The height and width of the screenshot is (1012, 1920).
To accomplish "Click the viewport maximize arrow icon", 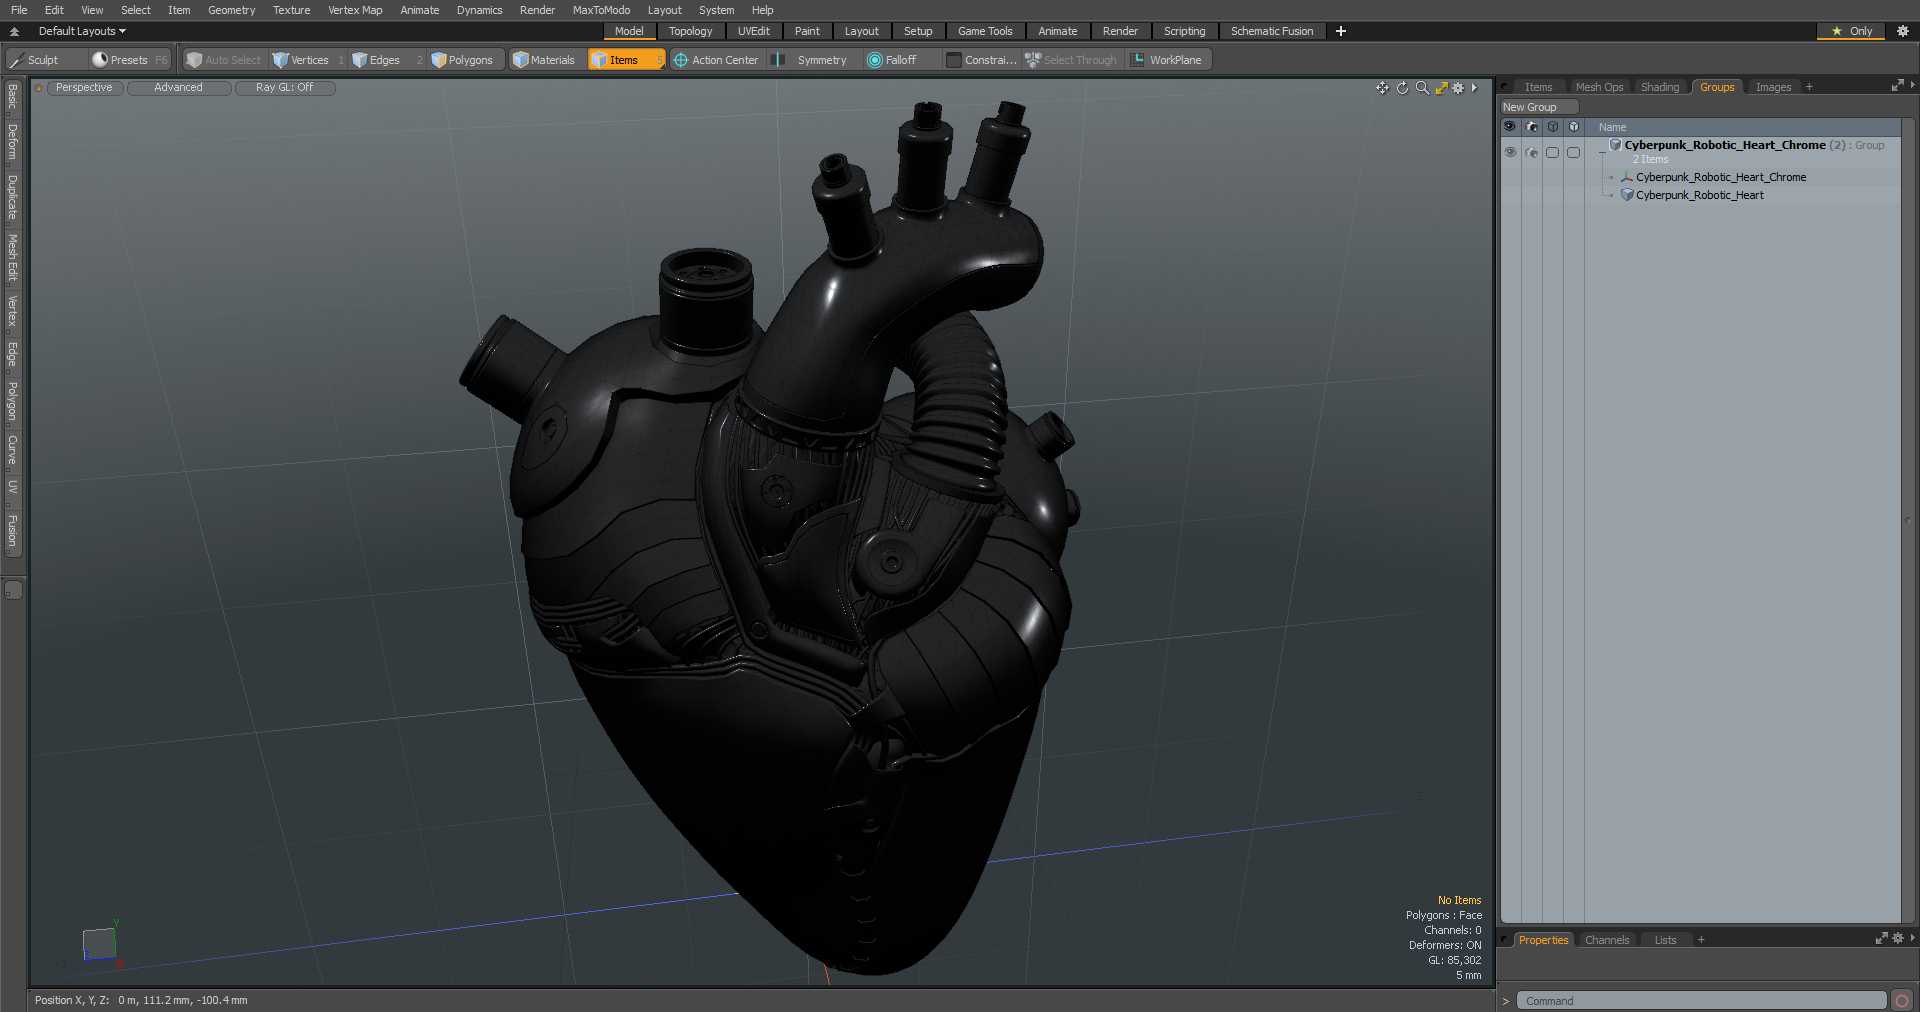I will (x=1441, y=88).
